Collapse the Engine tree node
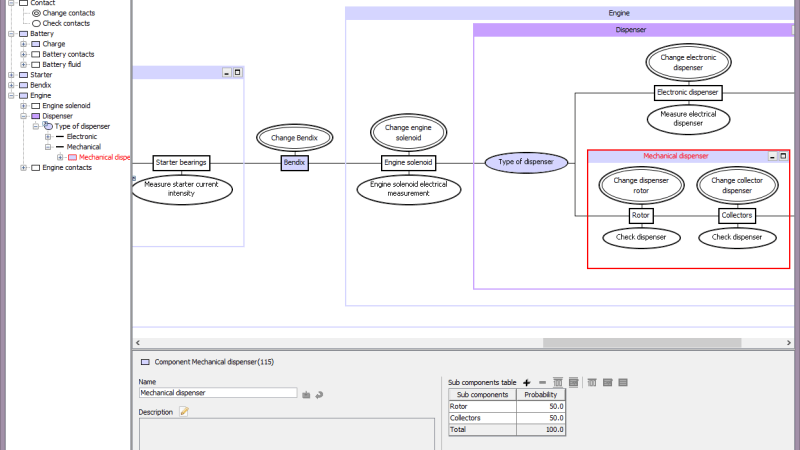The height and width of the screenshot is (450, 800). click(11, 95)
